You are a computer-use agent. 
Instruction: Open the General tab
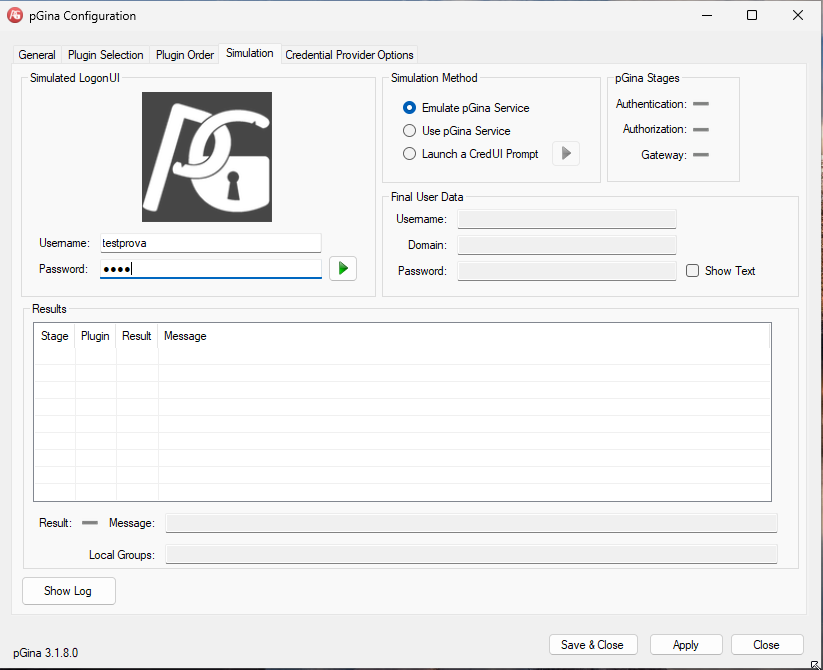click(37, 55)
